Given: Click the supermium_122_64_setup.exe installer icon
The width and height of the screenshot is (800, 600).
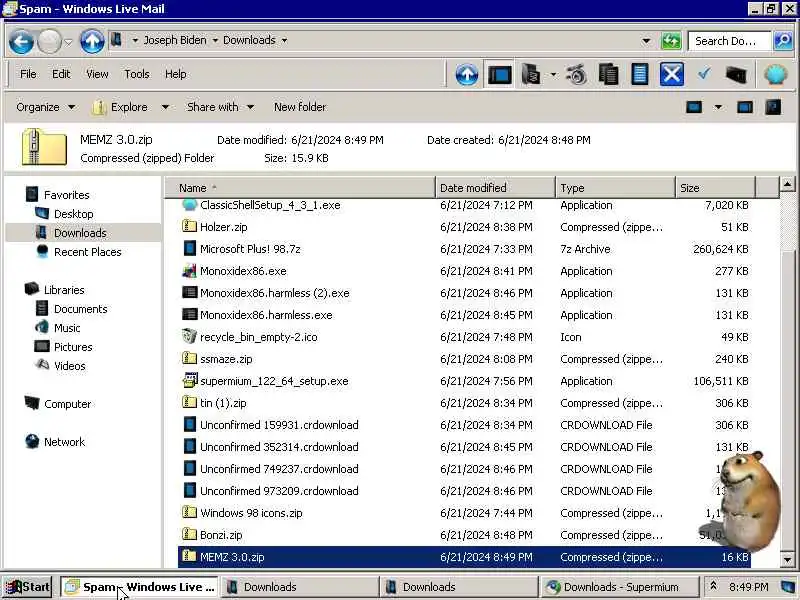Looking at the screenshot, I should pyautogui.click(x=189, y=381).
